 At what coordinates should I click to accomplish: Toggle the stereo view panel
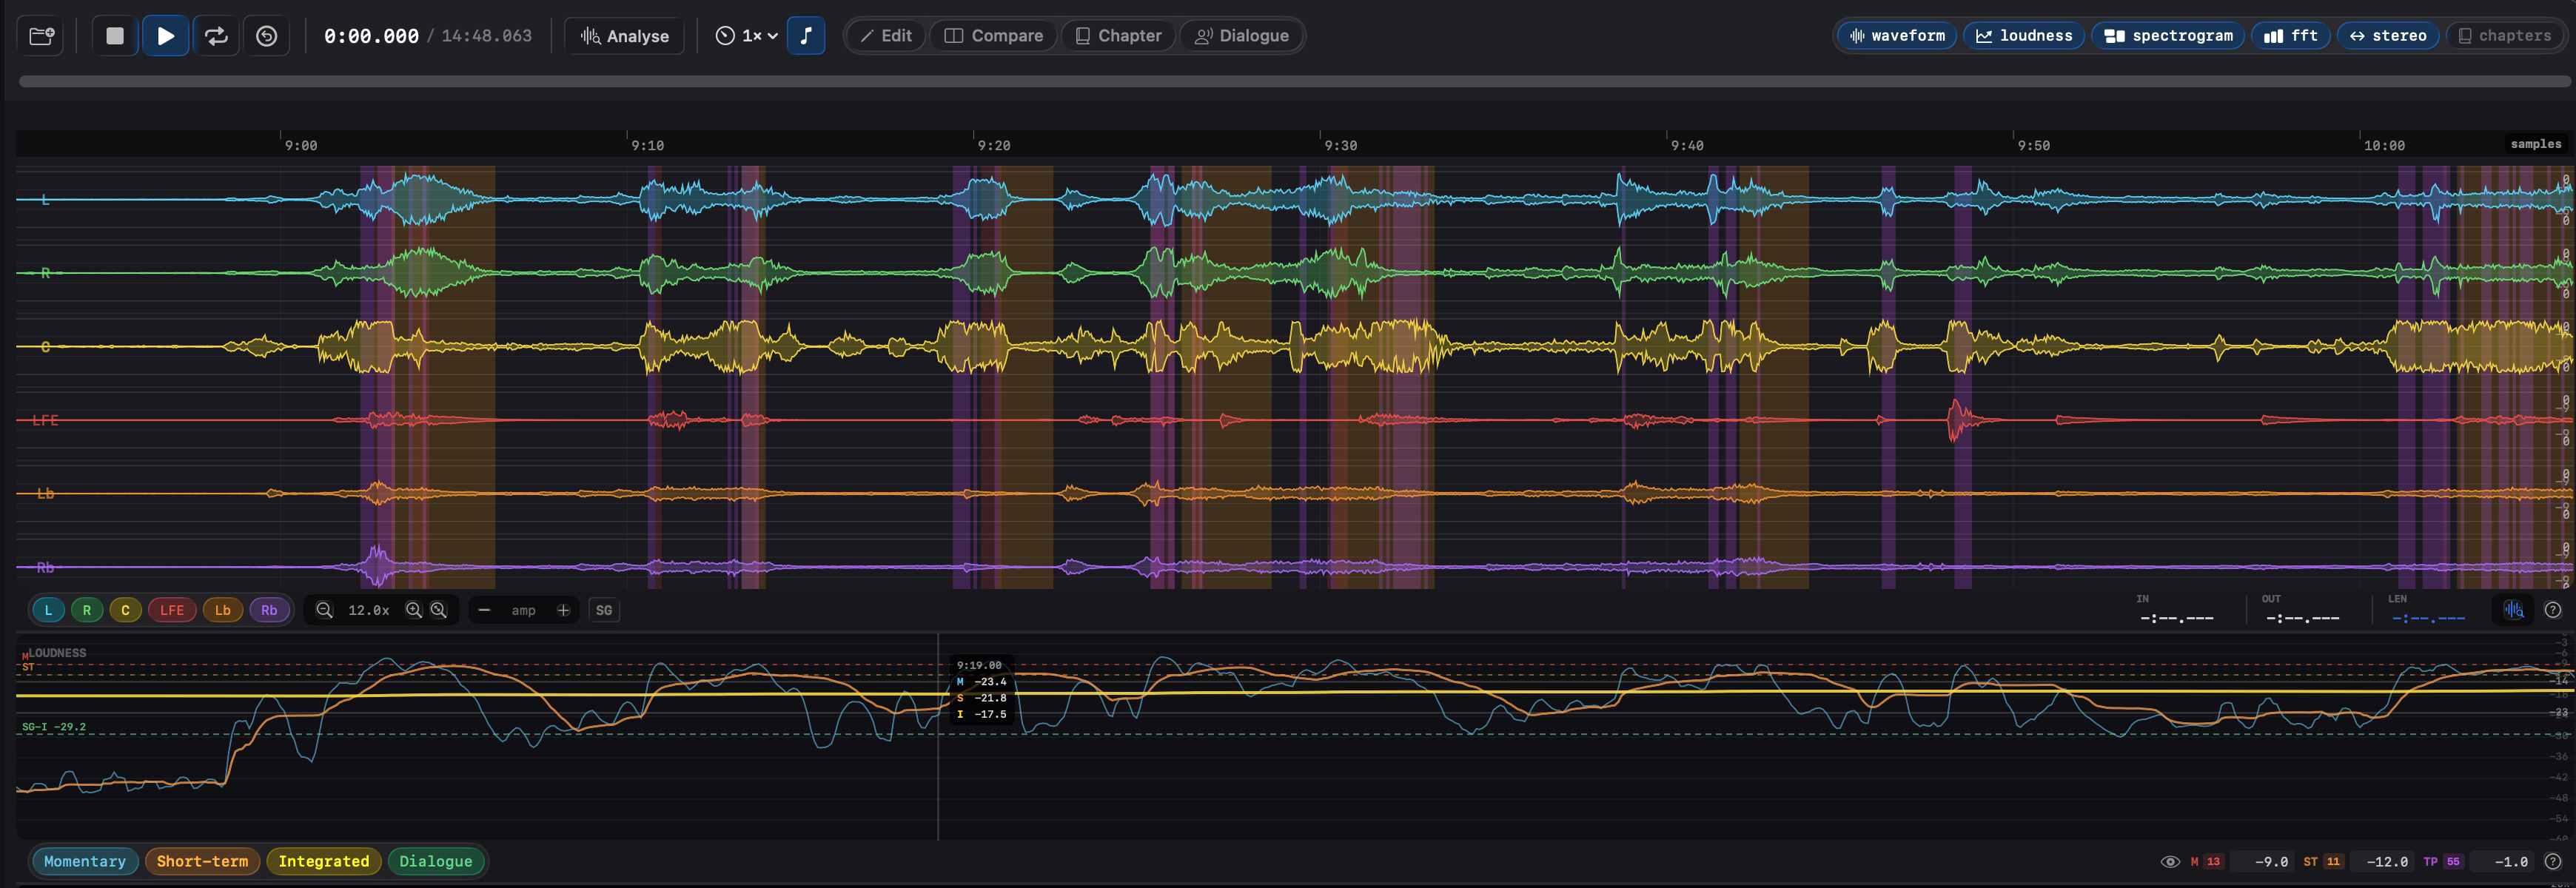(x=2388, y=36)
